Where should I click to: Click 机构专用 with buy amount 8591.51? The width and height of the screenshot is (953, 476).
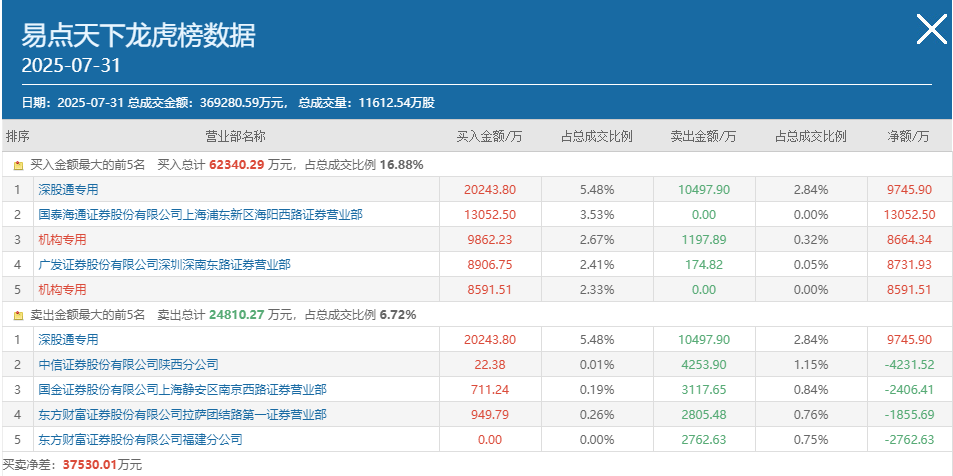pyautogui.click(x=62, y=289)
